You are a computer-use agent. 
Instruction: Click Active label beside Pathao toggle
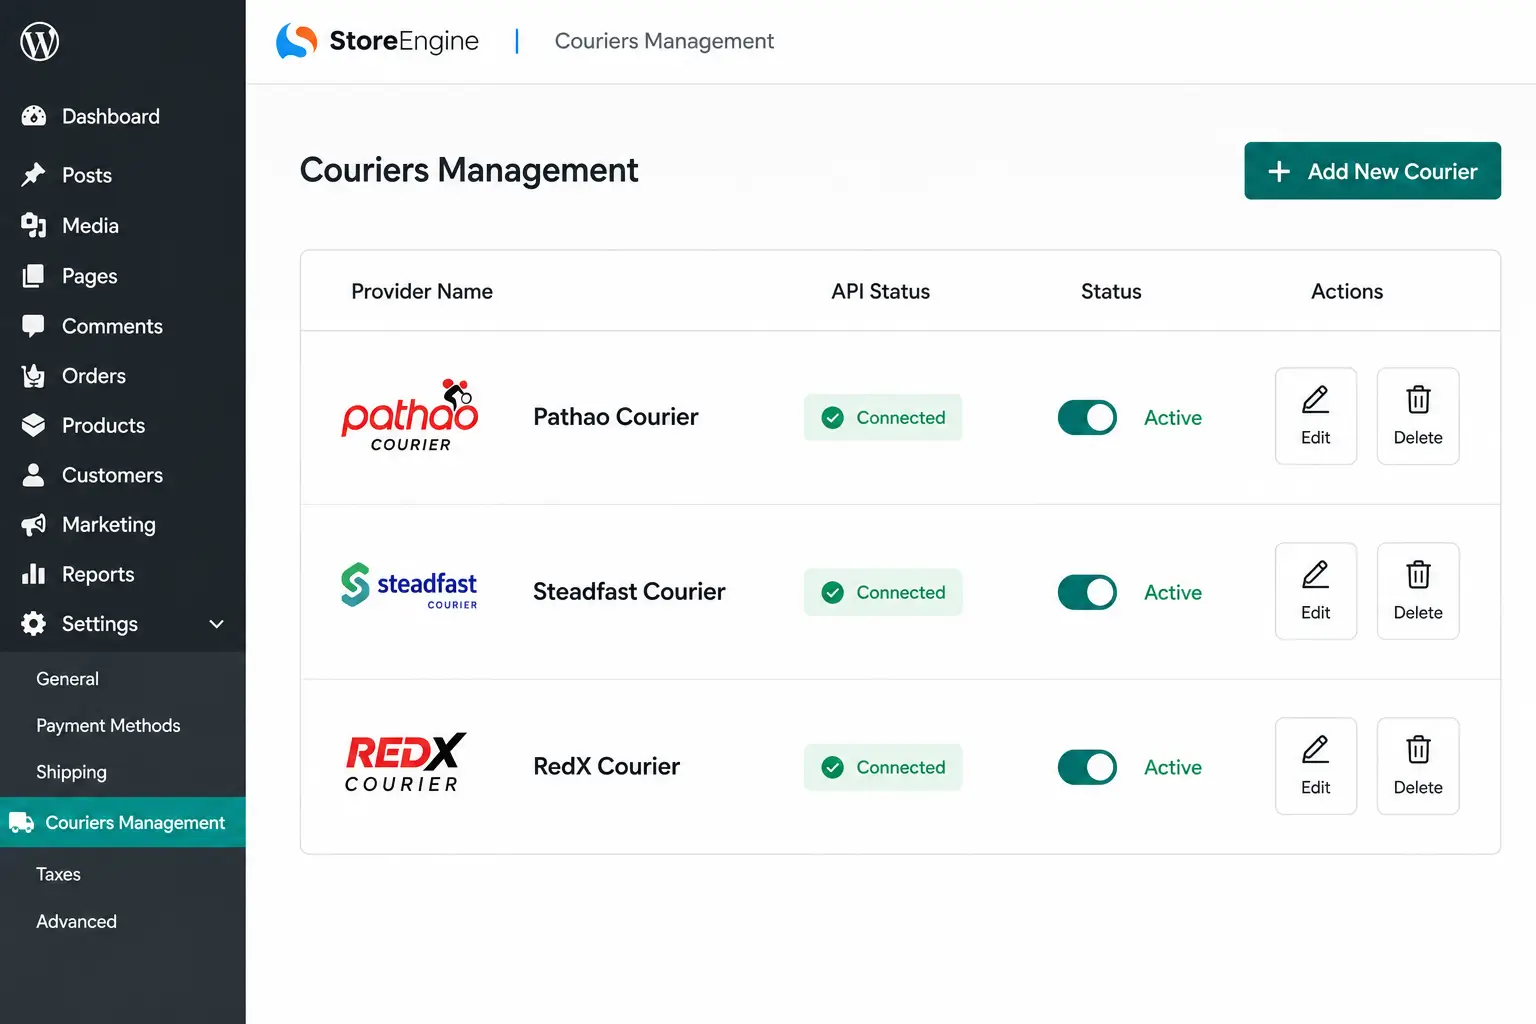pos(1173,417)
